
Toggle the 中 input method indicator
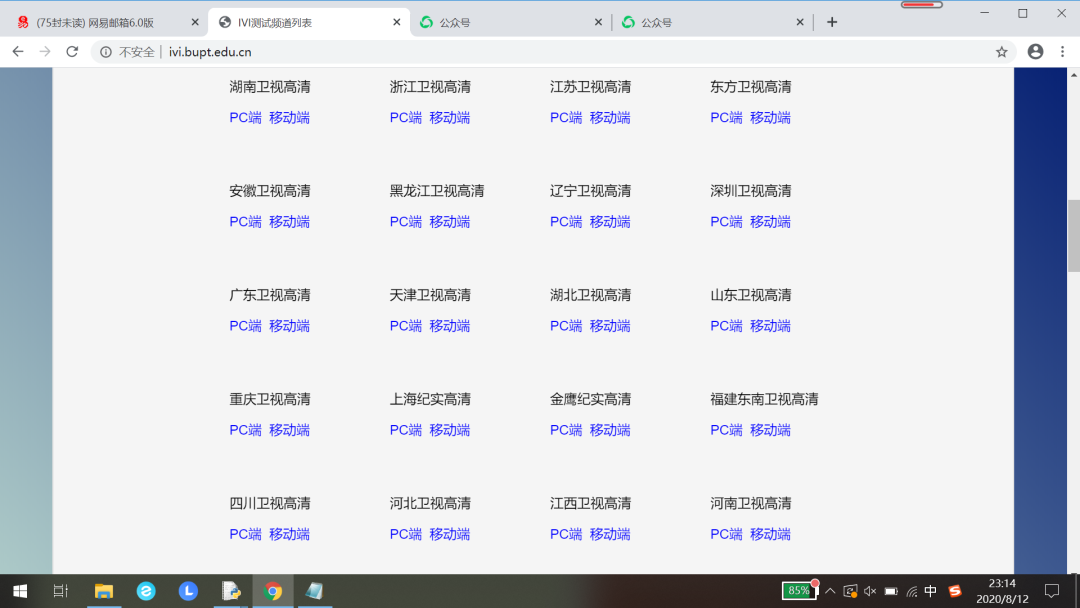tap(931, 591)
